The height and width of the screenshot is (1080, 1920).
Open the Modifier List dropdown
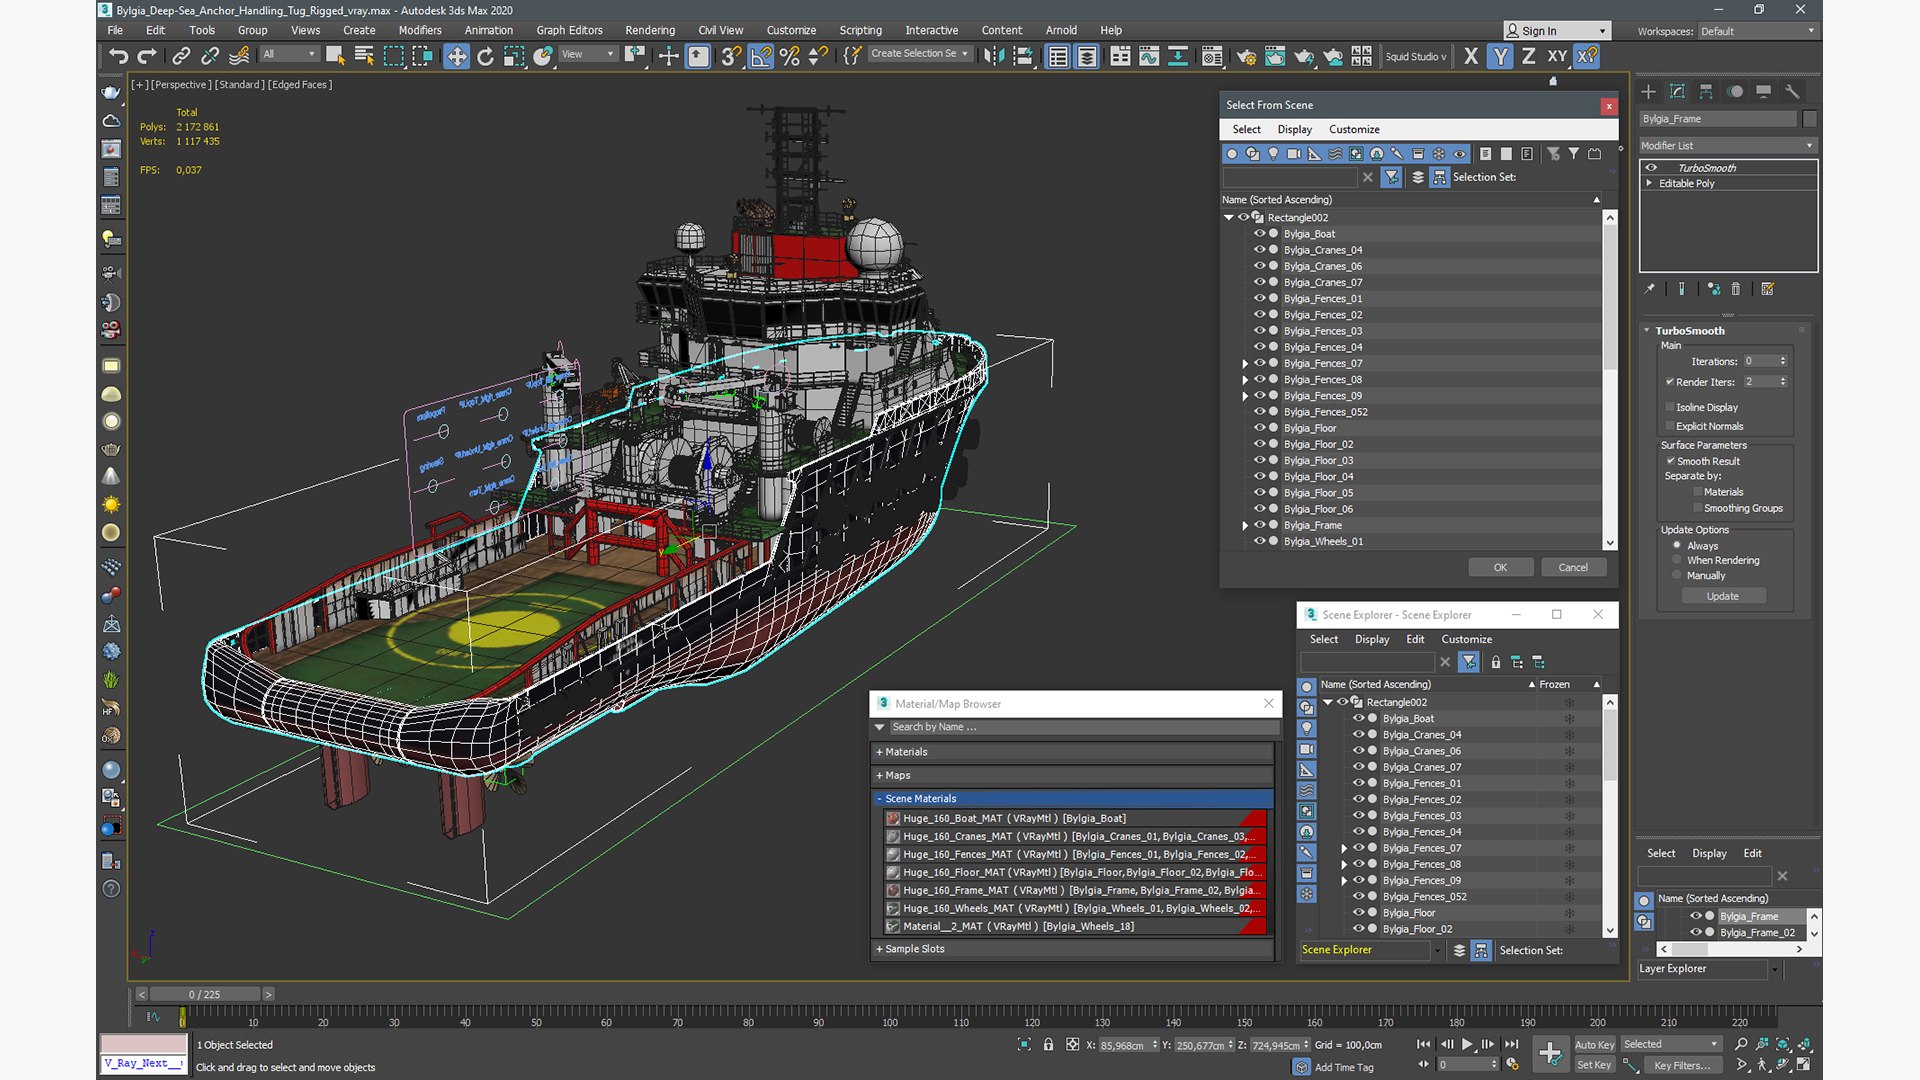tap(1727, 146)
